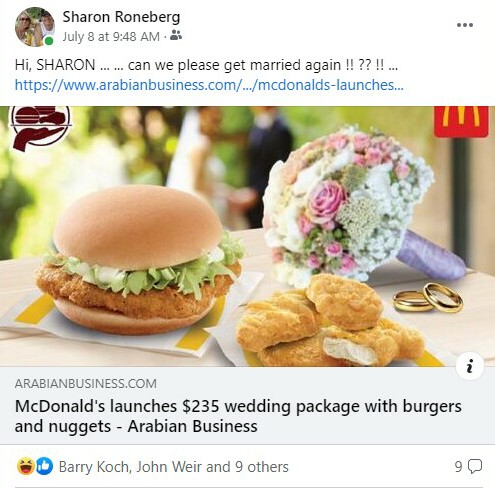Click the Haha laughing reaction icon
This screenshot has width=495, height=490.
26,466
